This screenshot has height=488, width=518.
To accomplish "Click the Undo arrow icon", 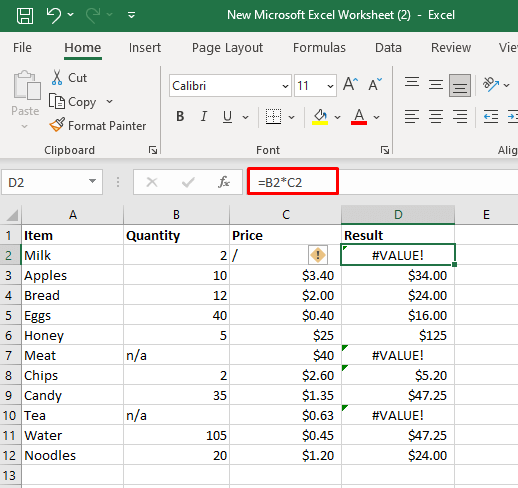I will [x=54, y=15].
